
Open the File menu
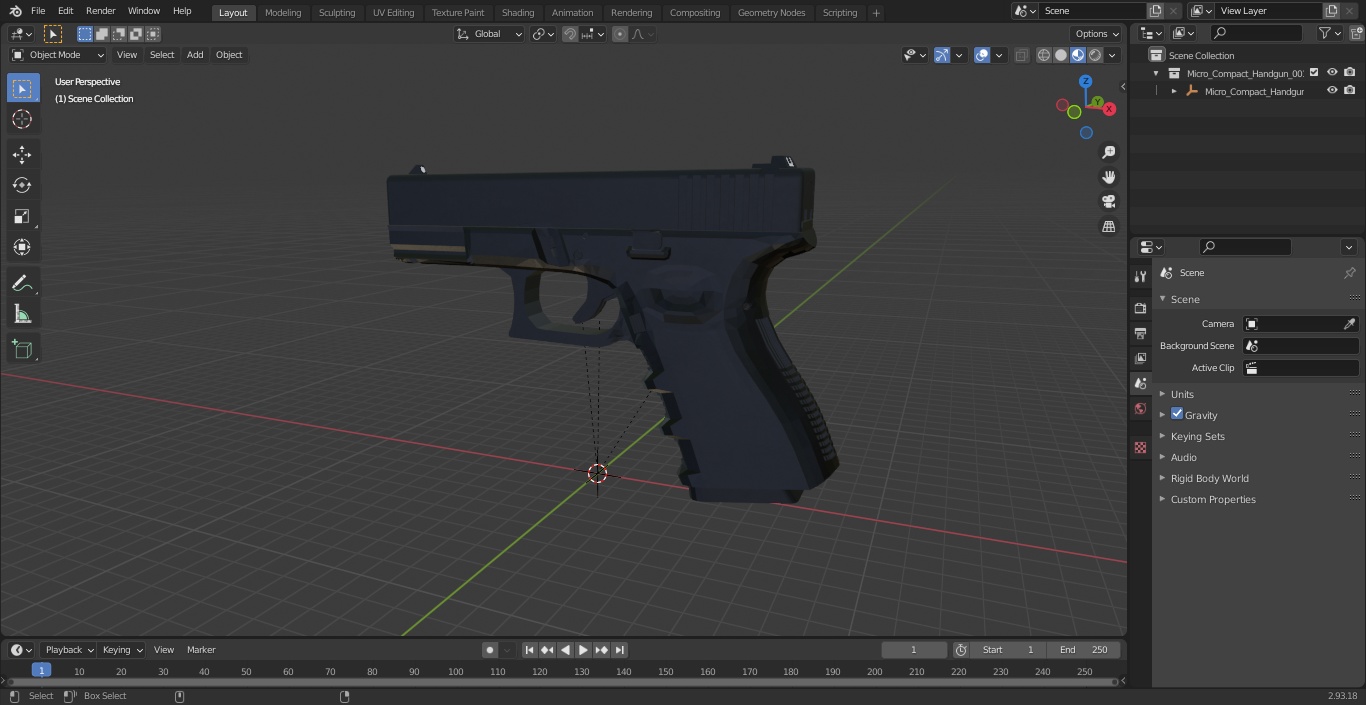click(x=38, y=11)
